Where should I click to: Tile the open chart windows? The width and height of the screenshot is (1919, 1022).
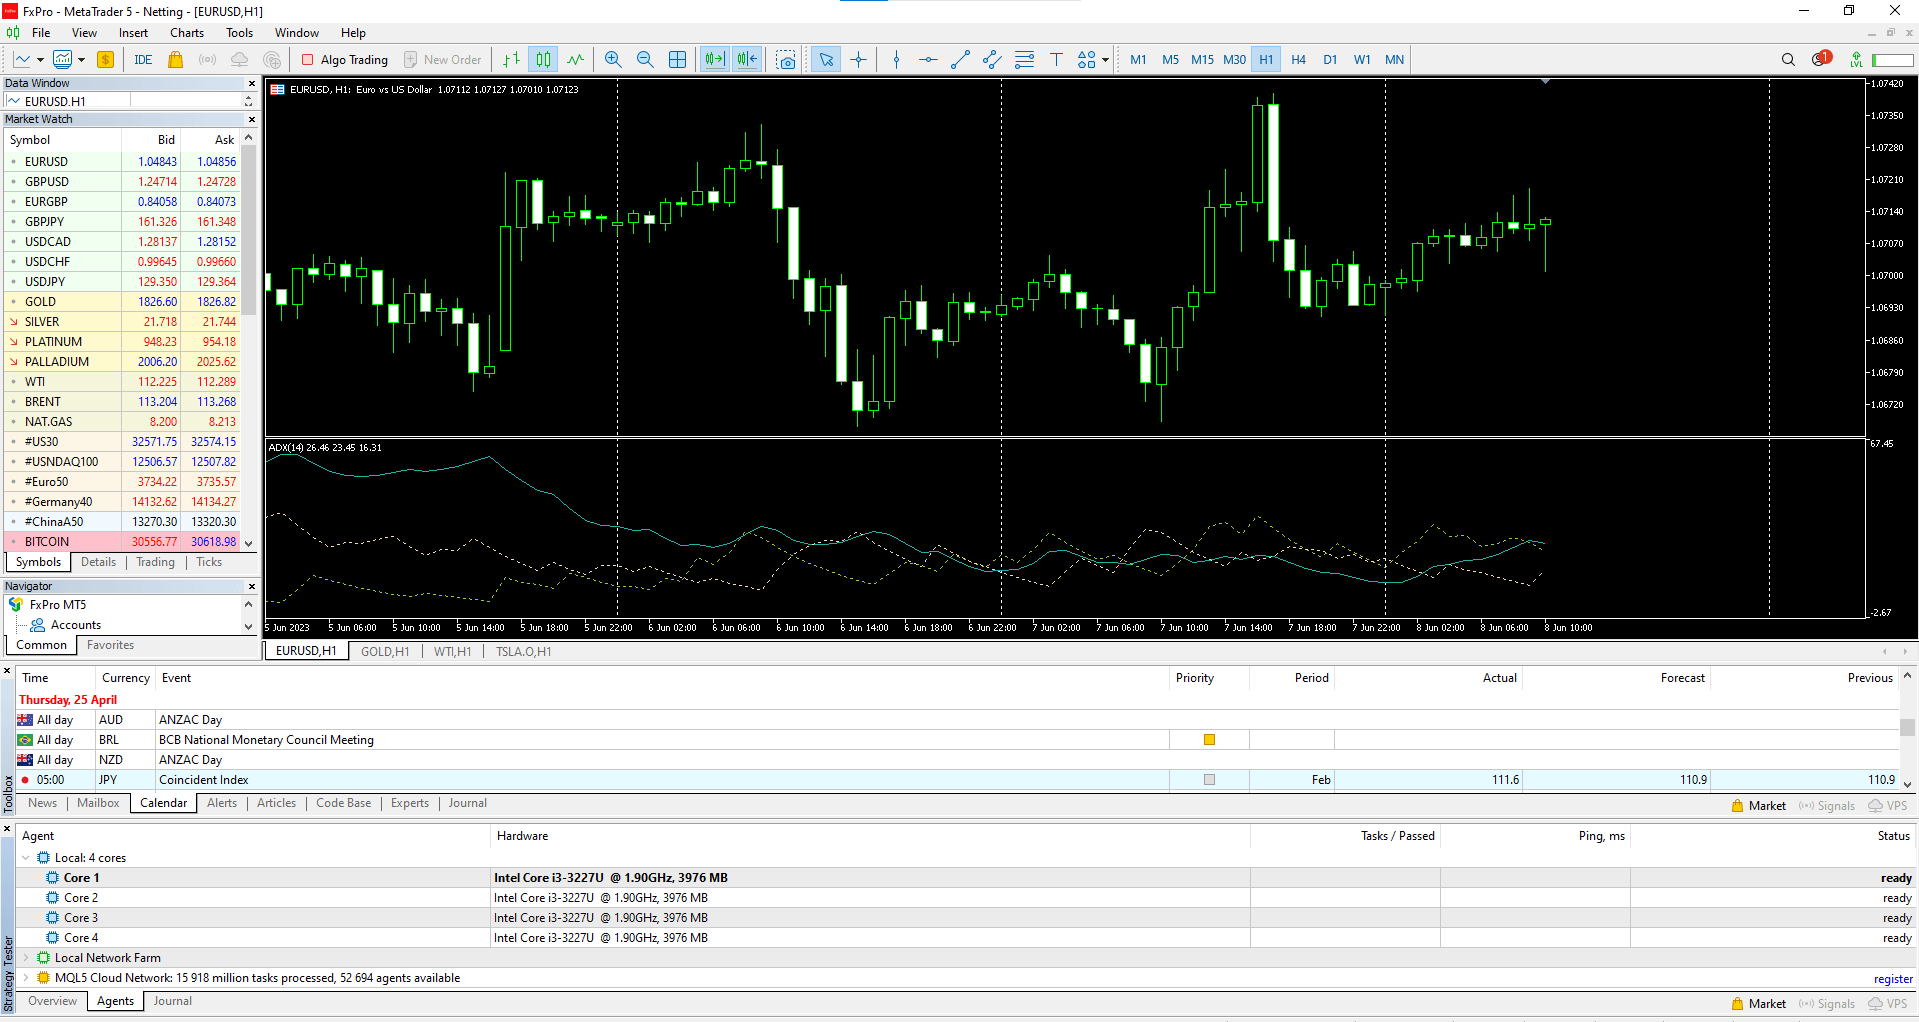point(678,59)
